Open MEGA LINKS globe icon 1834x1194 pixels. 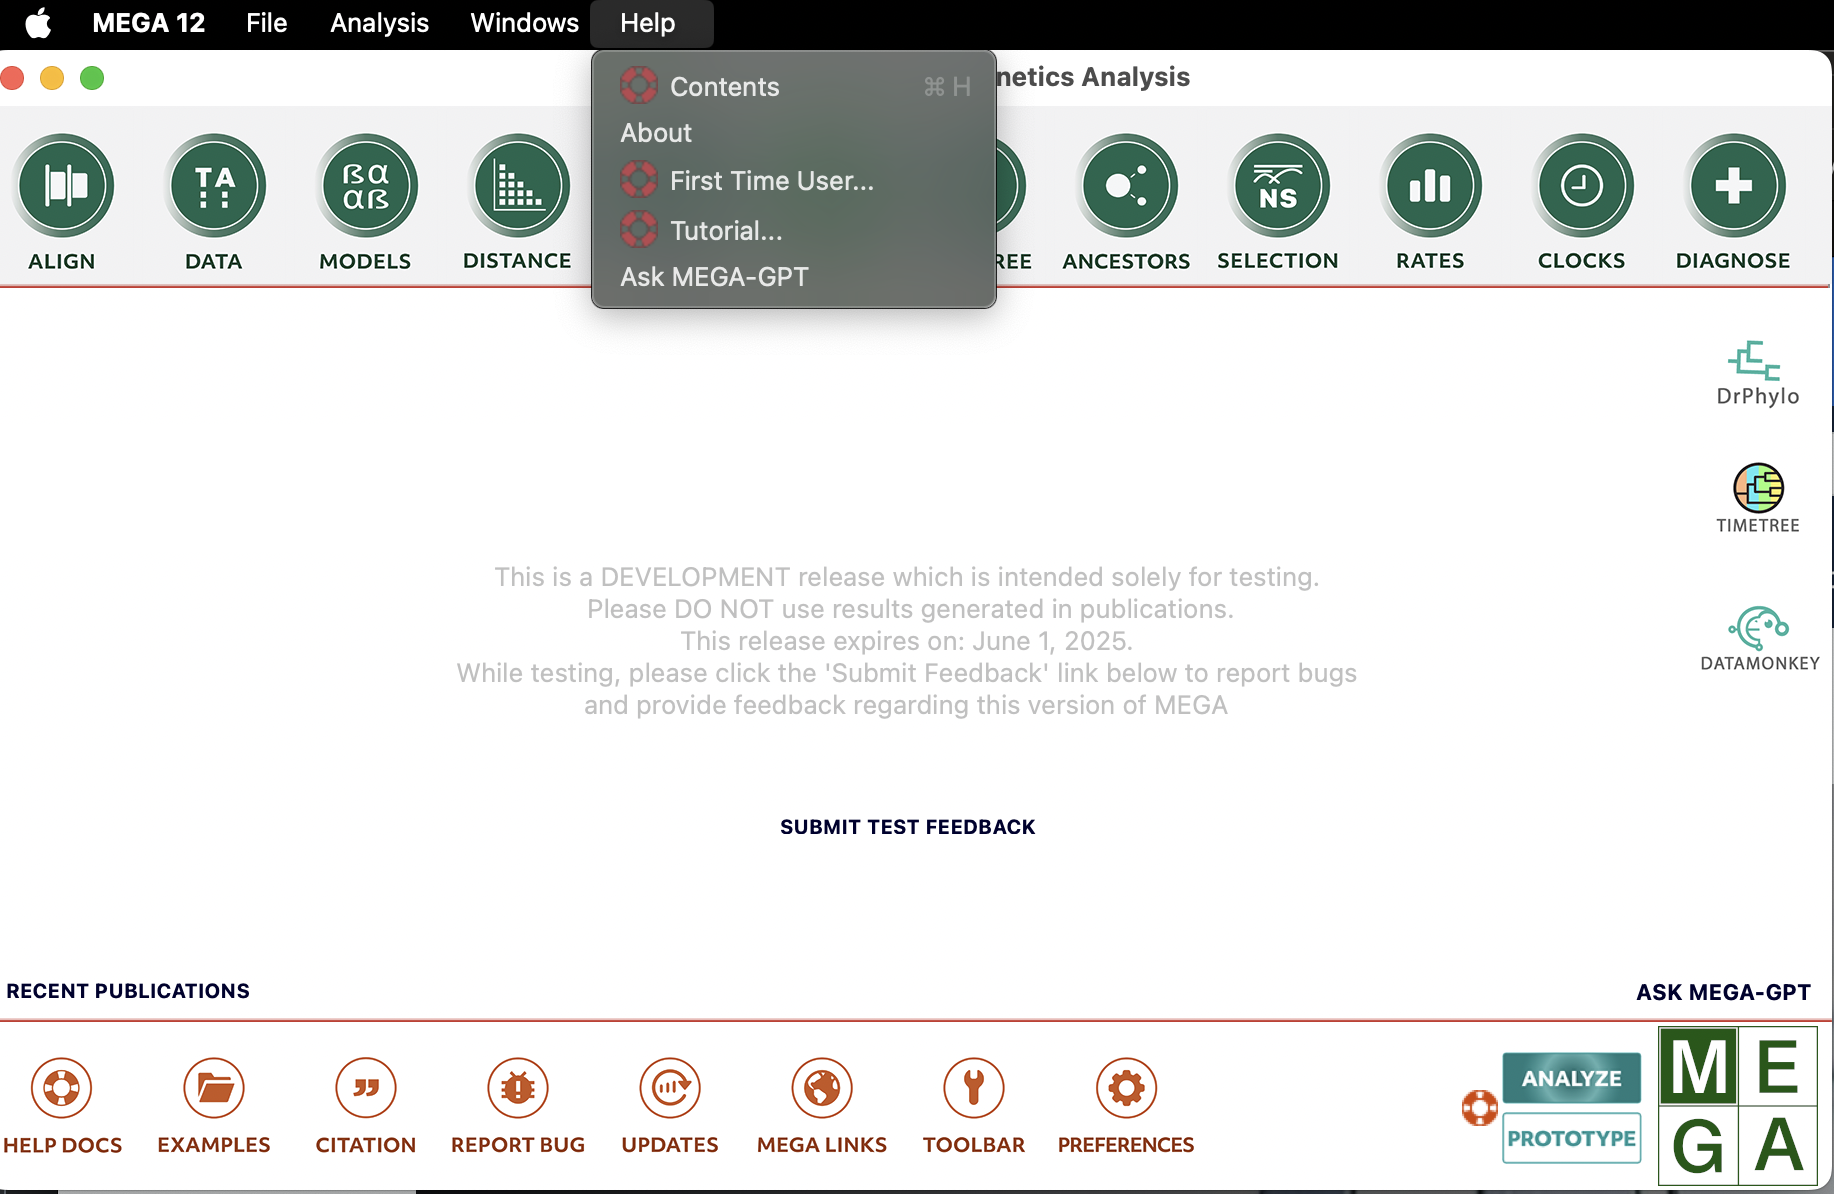(822, 1087)
